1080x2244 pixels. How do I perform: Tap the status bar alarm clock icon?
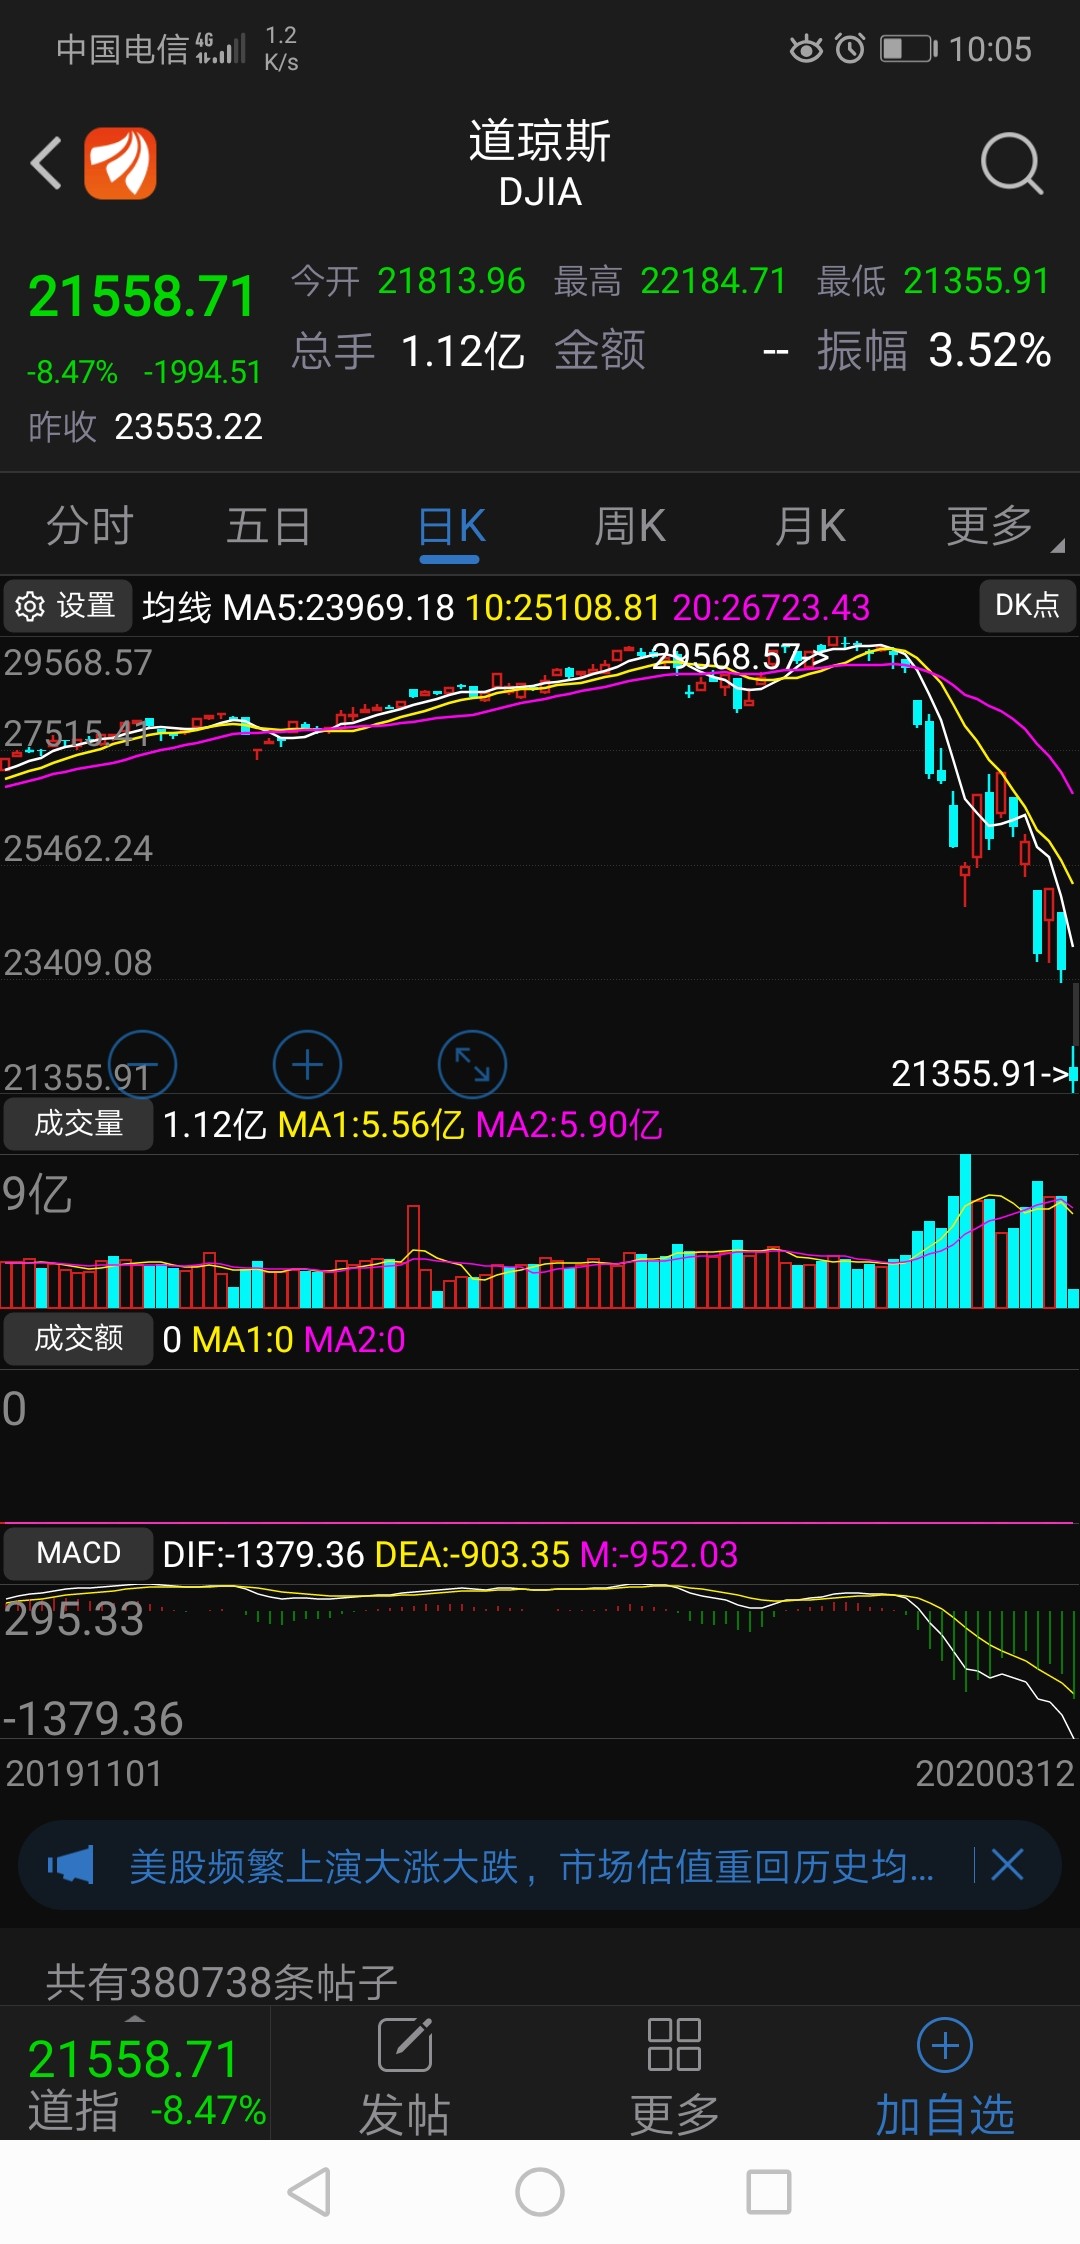850,48
